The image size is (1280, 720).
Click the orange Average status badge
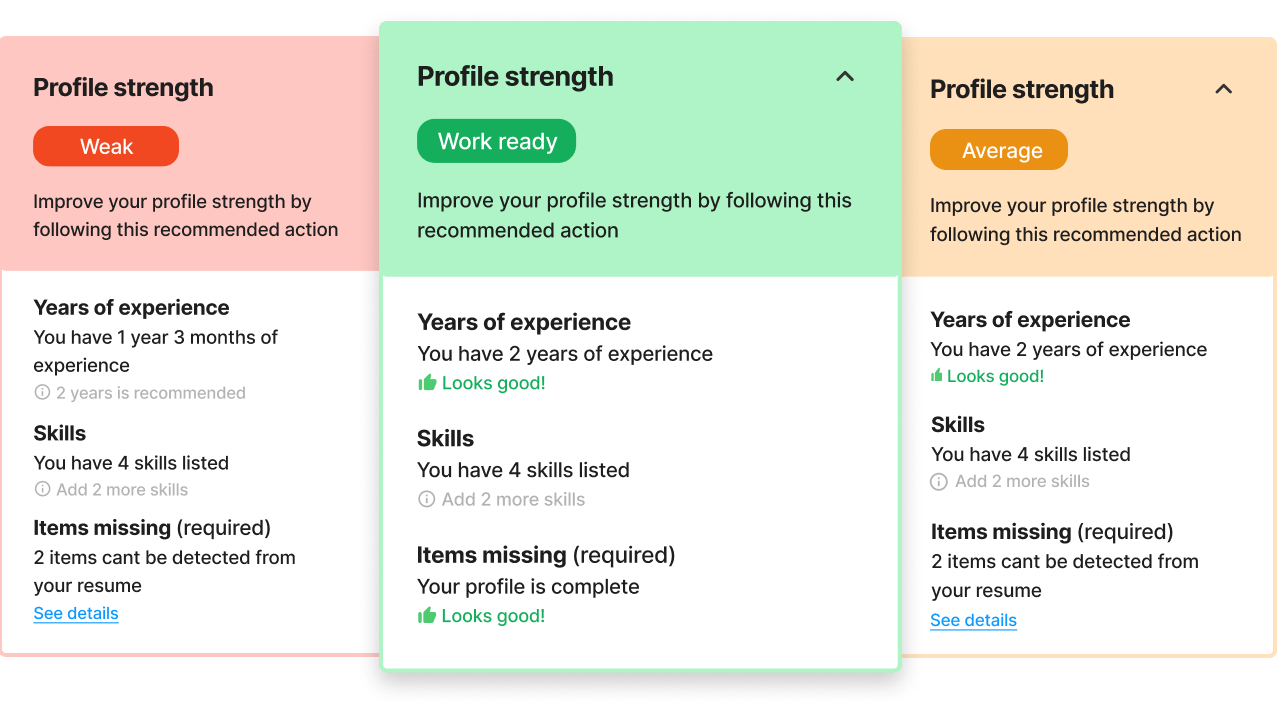click(x=999, y=150)
